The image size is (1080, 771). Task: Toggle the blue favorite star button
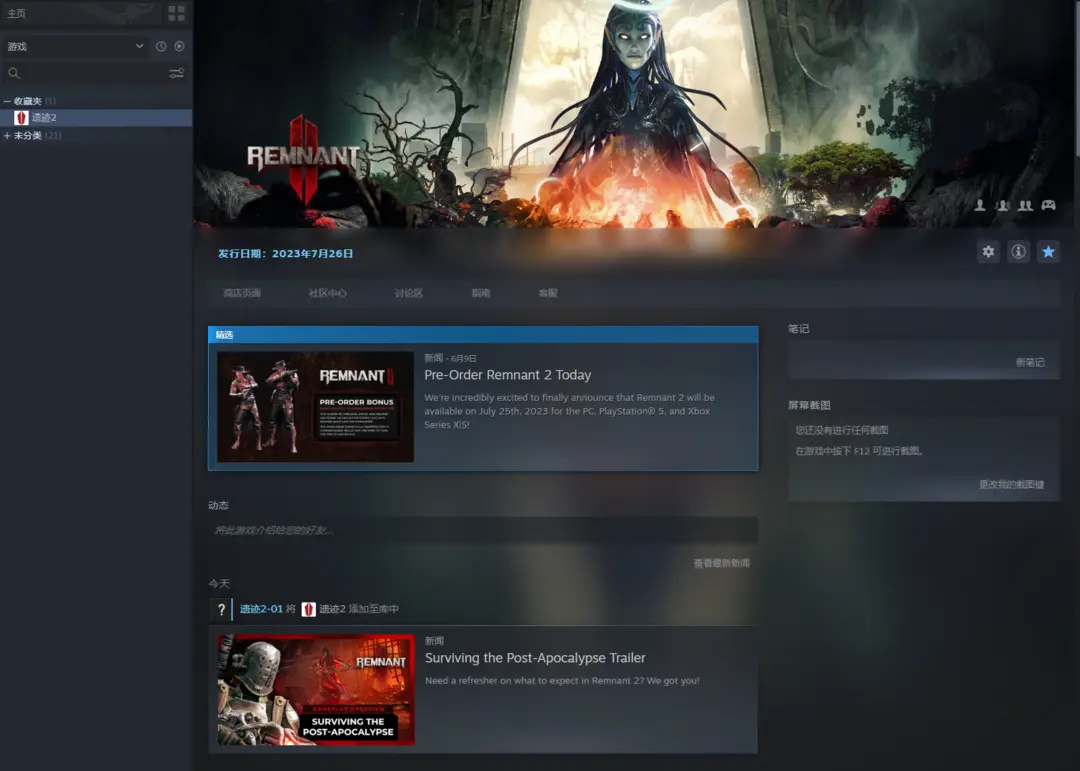click(x=1048, y=251)
